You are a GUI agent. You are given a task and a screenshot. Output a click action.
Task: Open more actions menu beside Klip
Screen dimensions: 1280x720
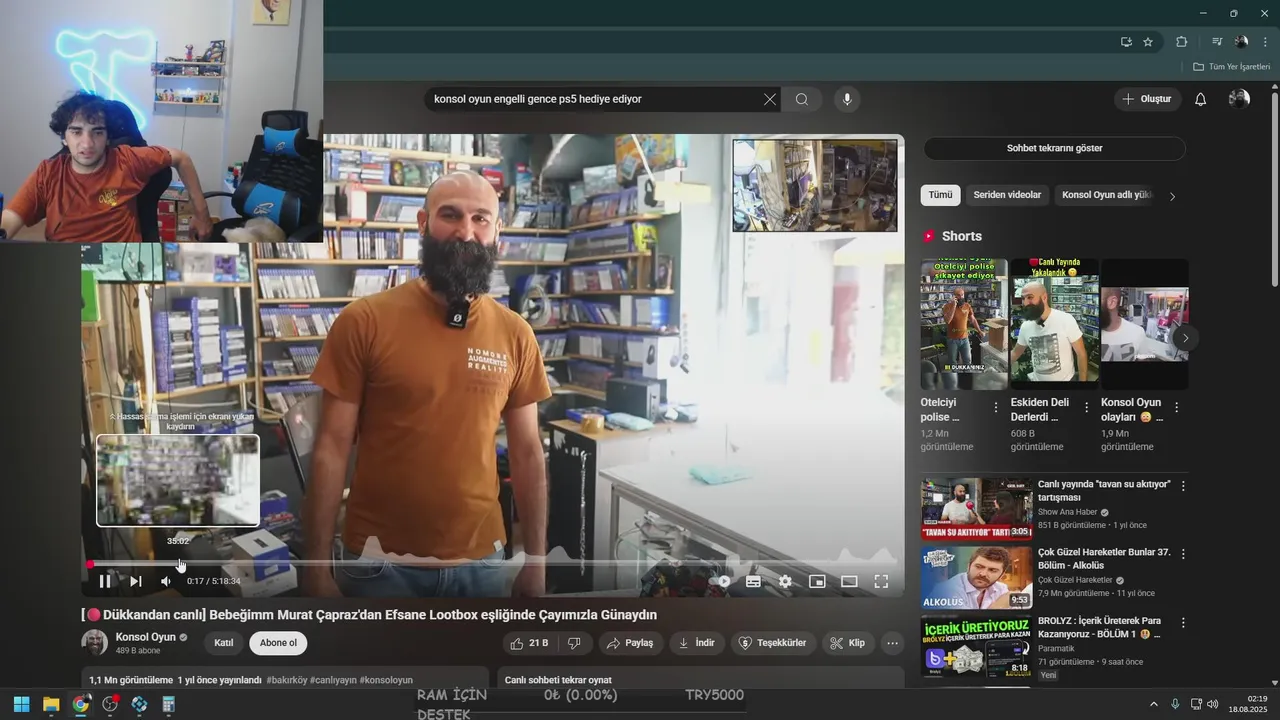point(893,643)
